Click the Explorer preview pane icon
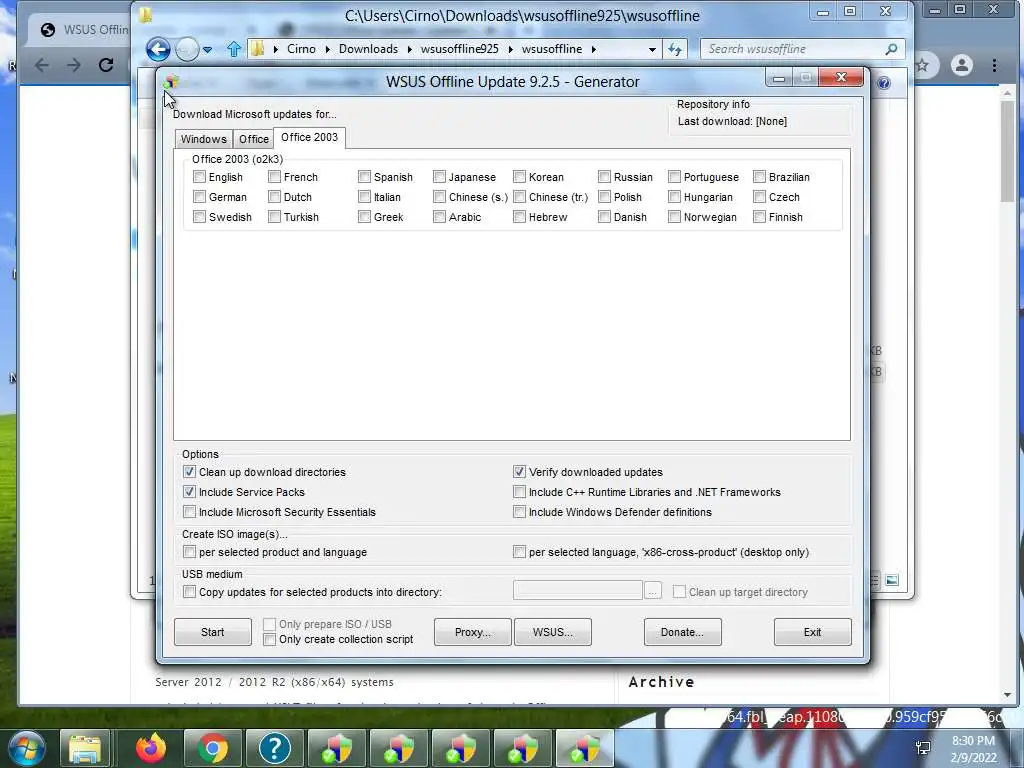This screenshot has width=1024, height=768. [891, 580]
